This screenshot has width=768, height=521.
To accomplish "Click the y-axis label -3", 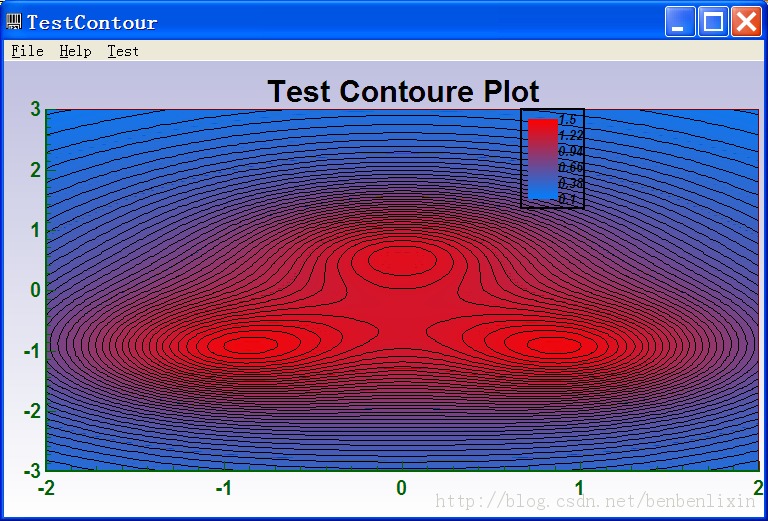I will click(32, 471).
